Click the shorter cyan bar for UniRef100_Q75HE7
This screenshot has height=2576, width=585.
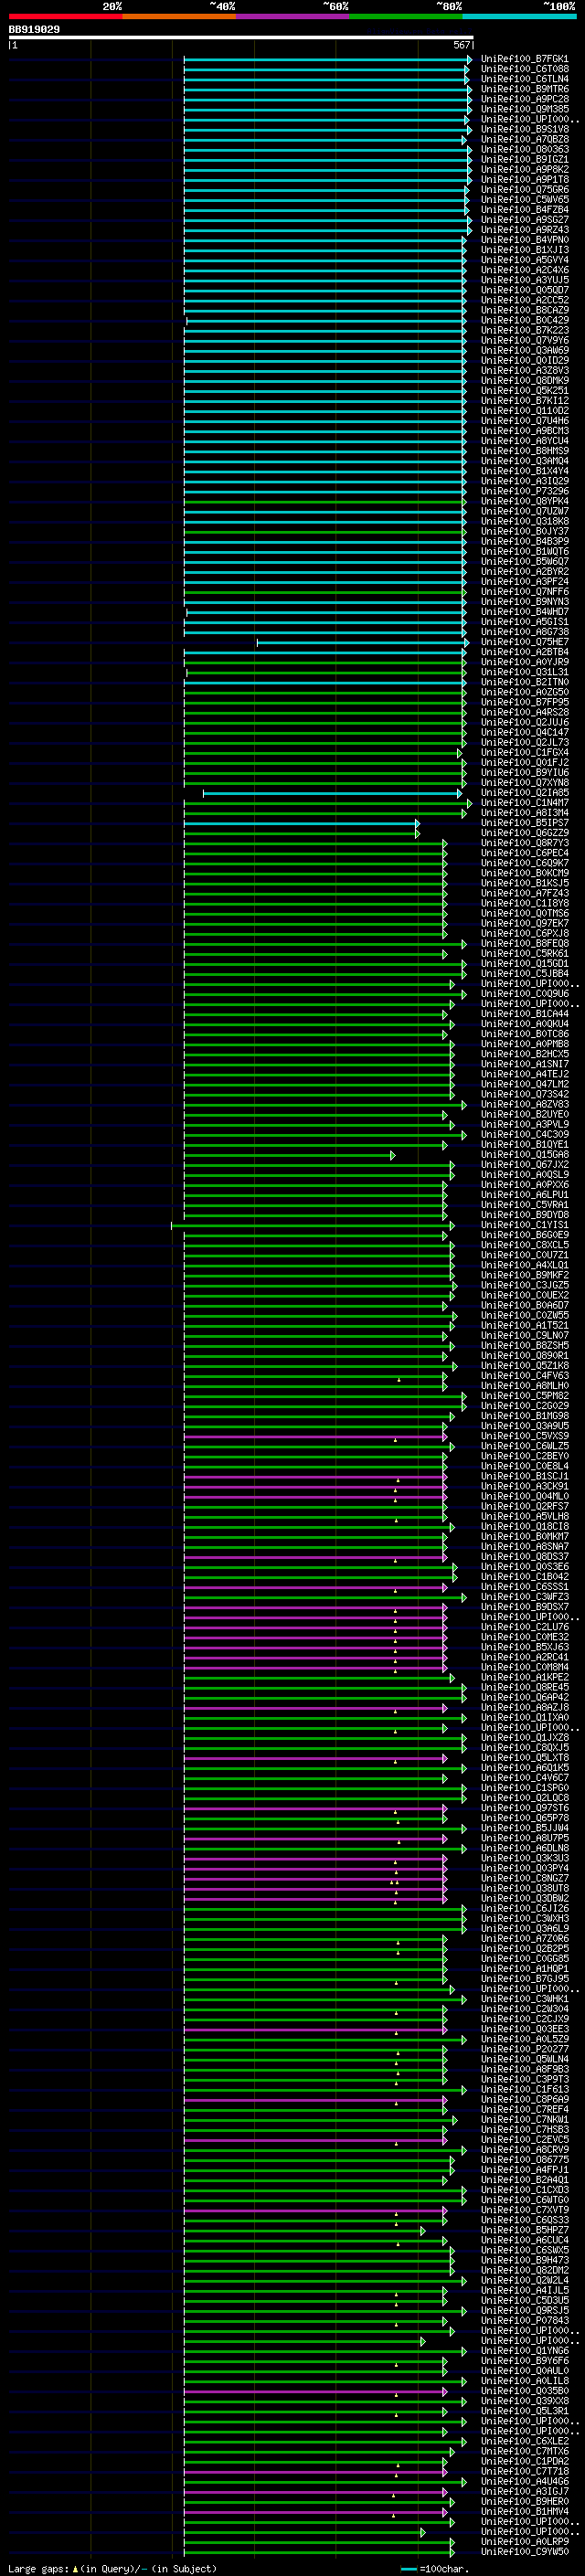click(362, 642)
